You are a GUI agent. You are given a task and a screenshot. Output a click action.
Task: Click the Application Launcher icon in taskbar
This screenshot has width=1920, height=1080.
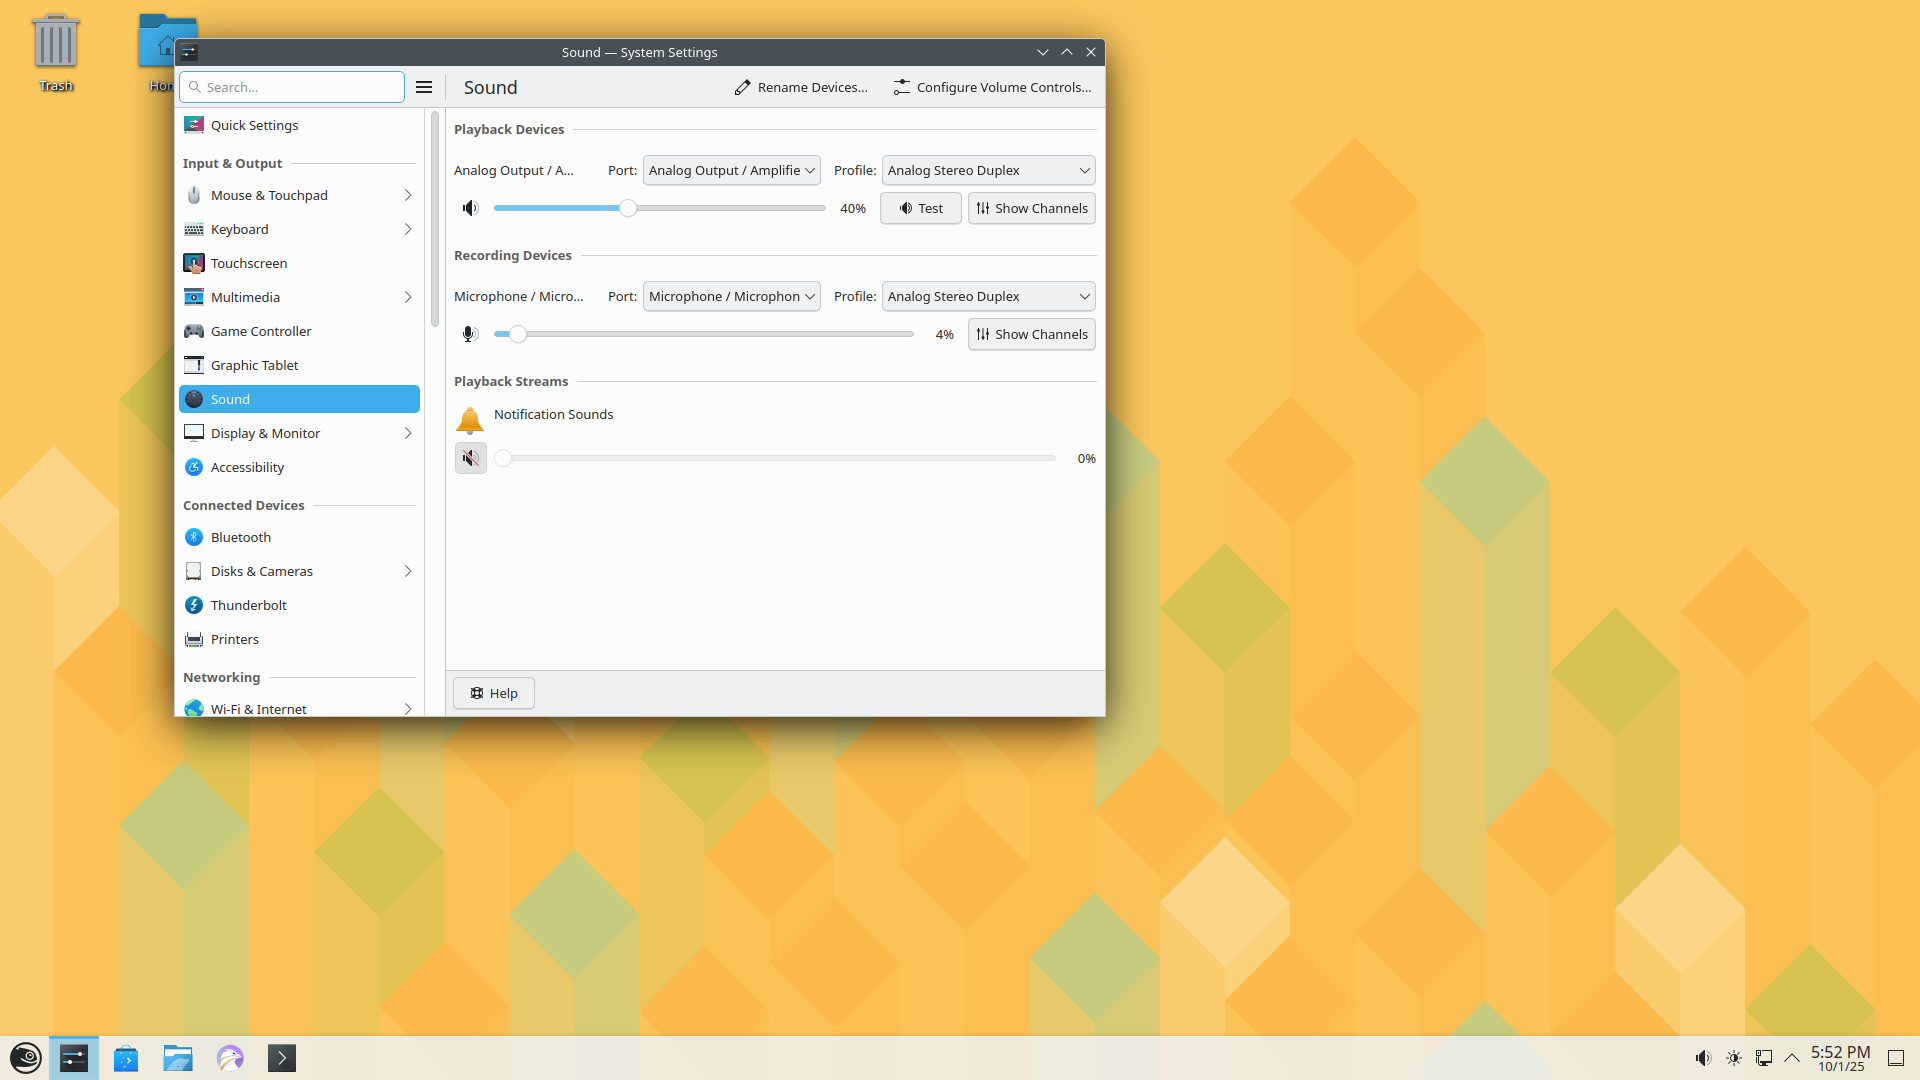tap(25, 1058)
